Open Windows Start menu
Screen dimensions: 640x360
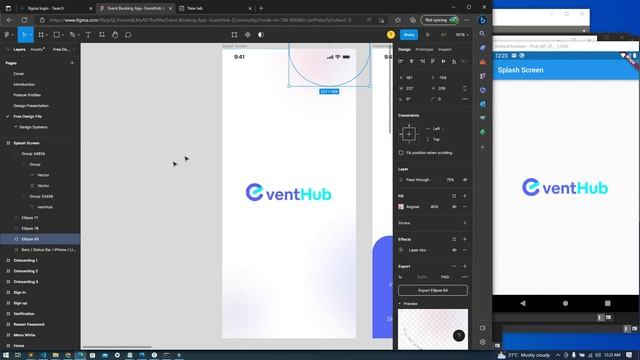tap(6, 355)
